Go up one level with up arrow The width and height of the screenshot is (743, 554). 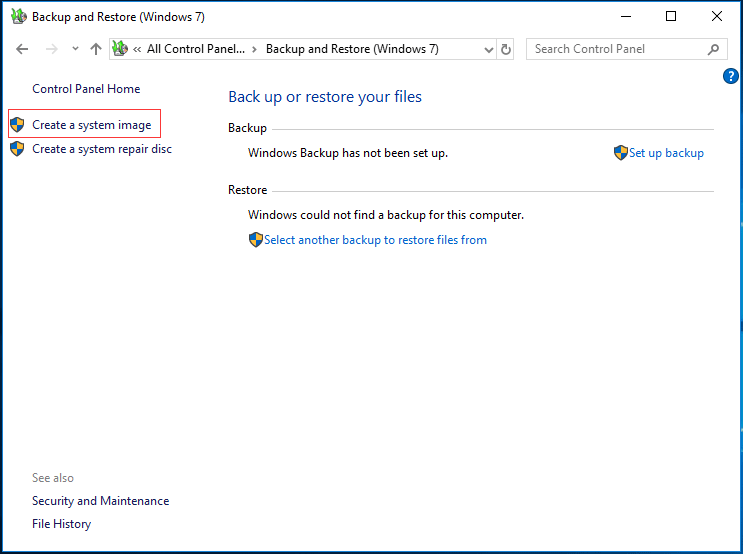96,49
